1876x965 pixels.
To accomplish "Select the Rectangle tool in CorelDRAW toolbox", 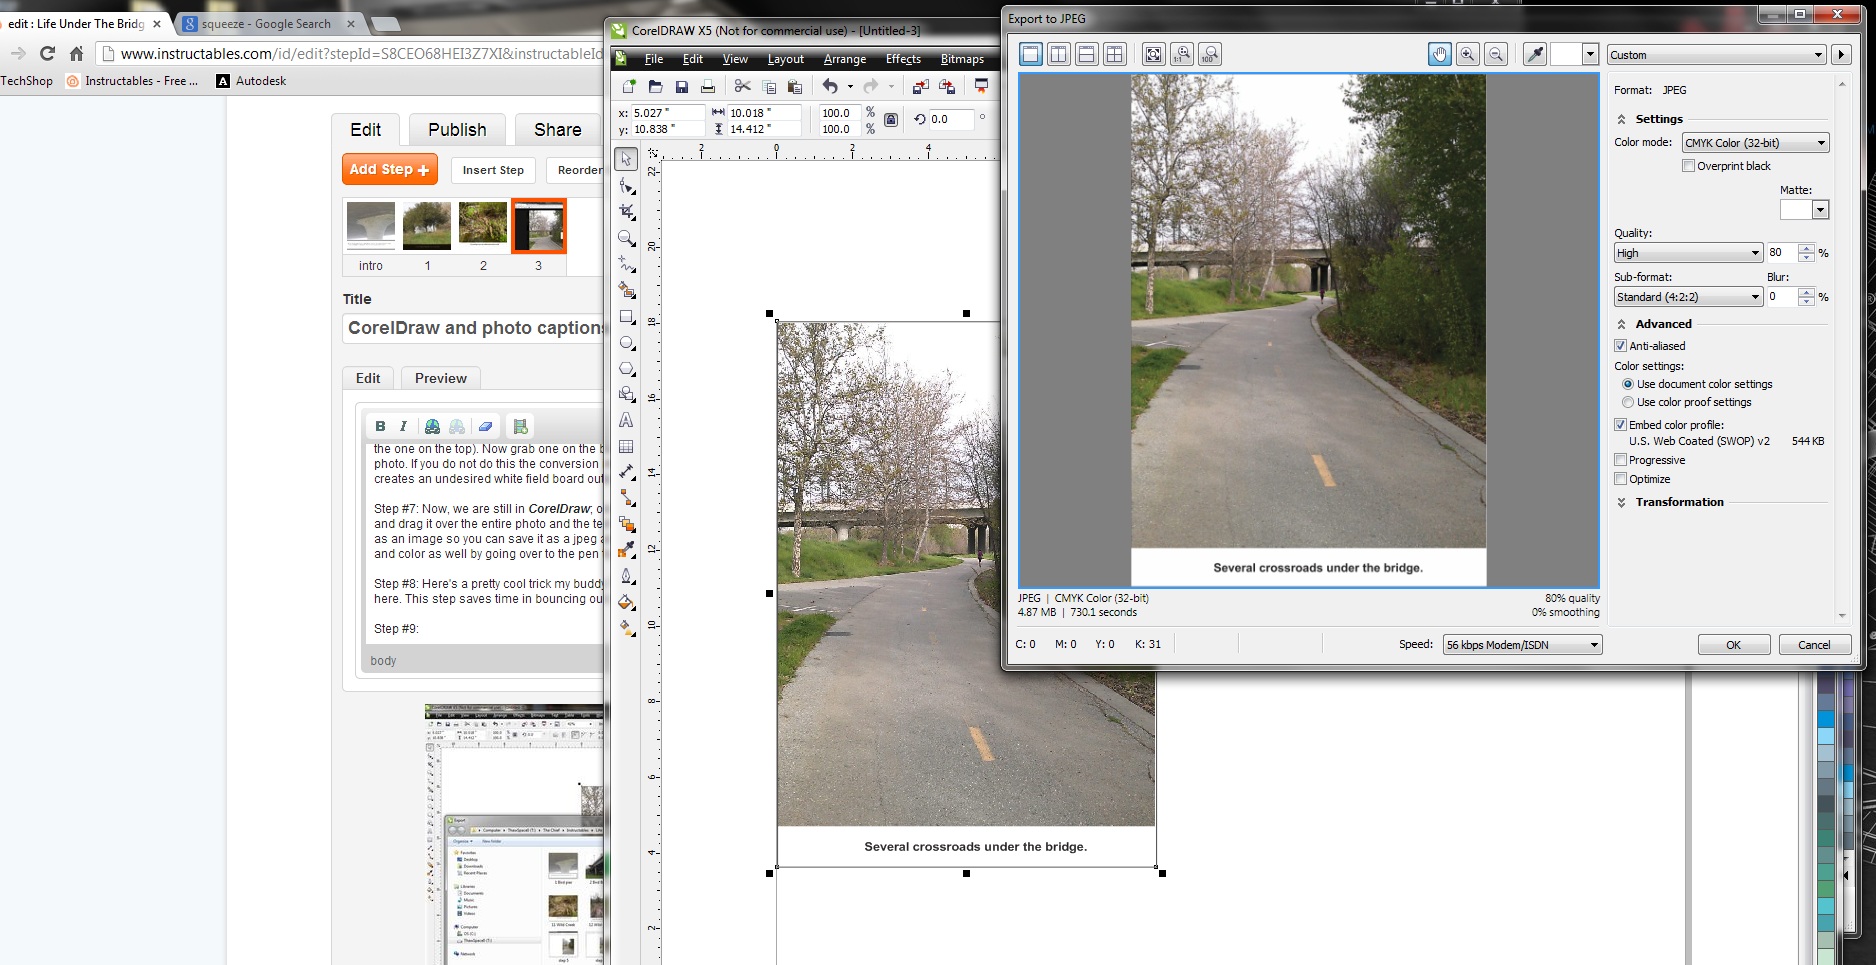I will (626, 317).
